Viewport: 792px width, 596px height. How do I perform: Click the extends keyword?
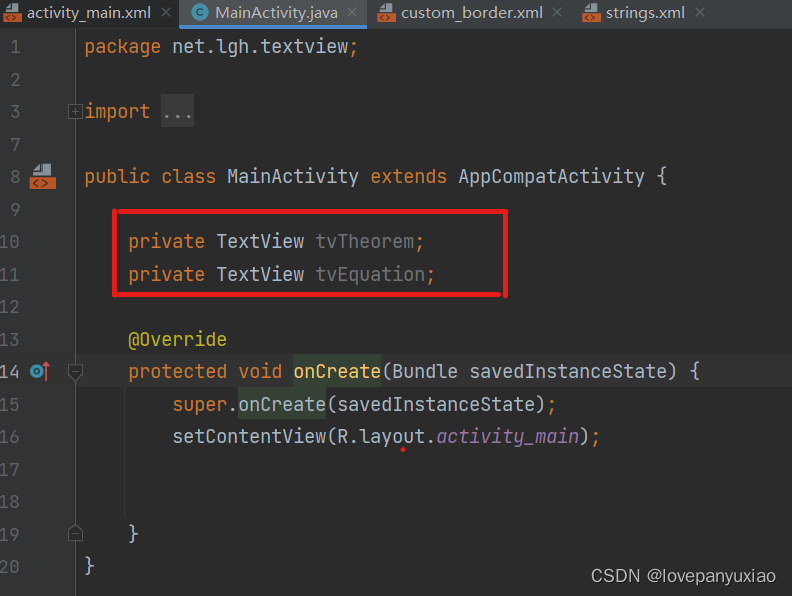pyautogui.click(x=409, y=176)
